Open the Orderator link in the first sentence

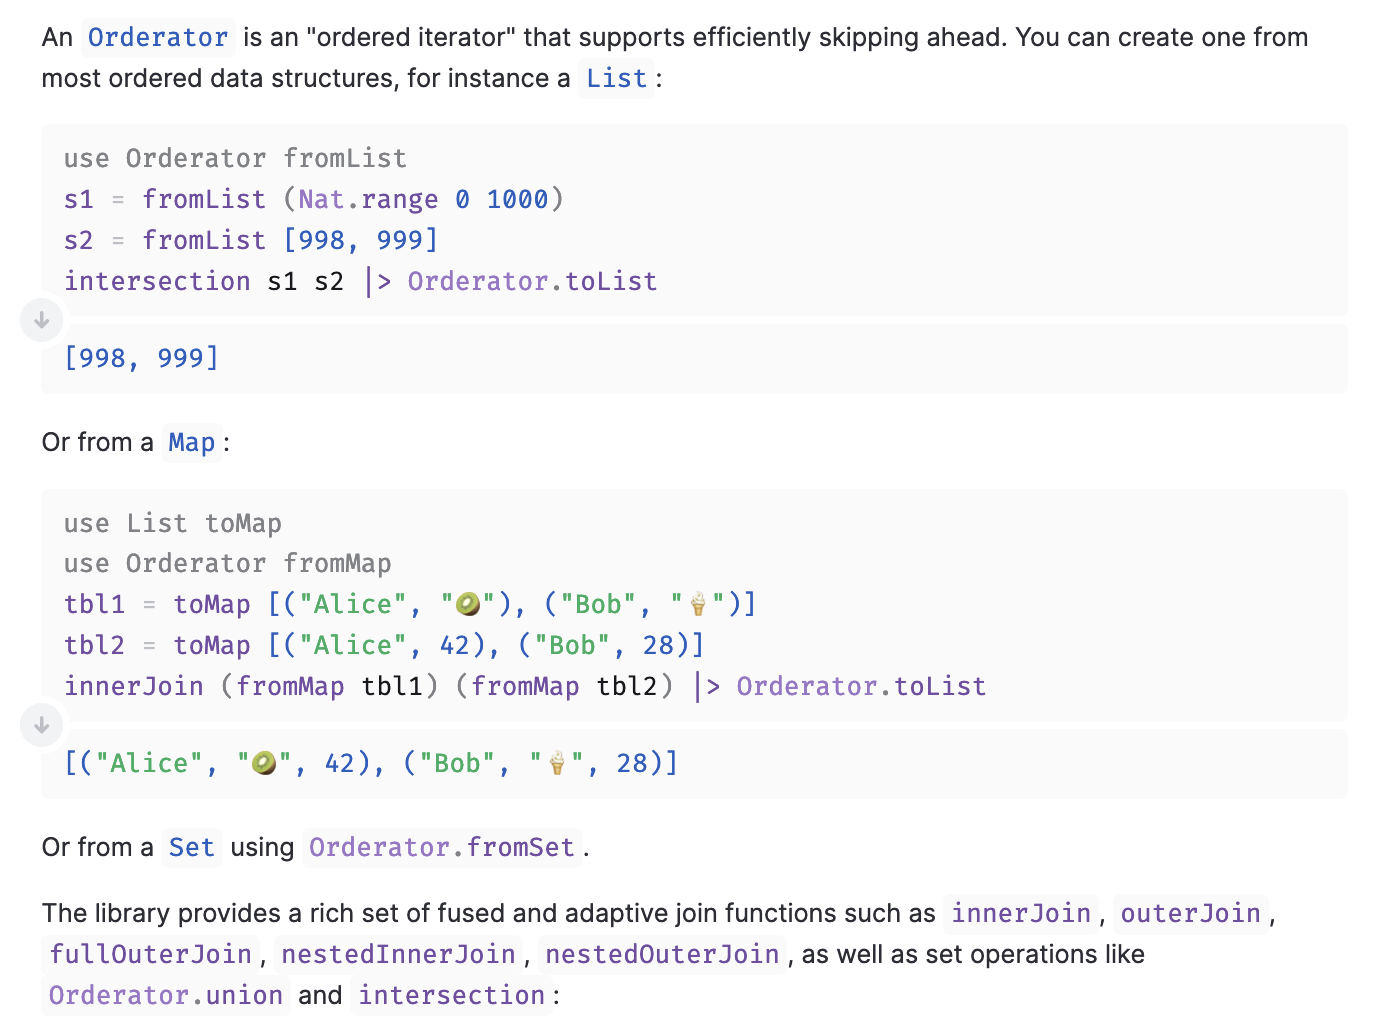(x=158, y=38)
